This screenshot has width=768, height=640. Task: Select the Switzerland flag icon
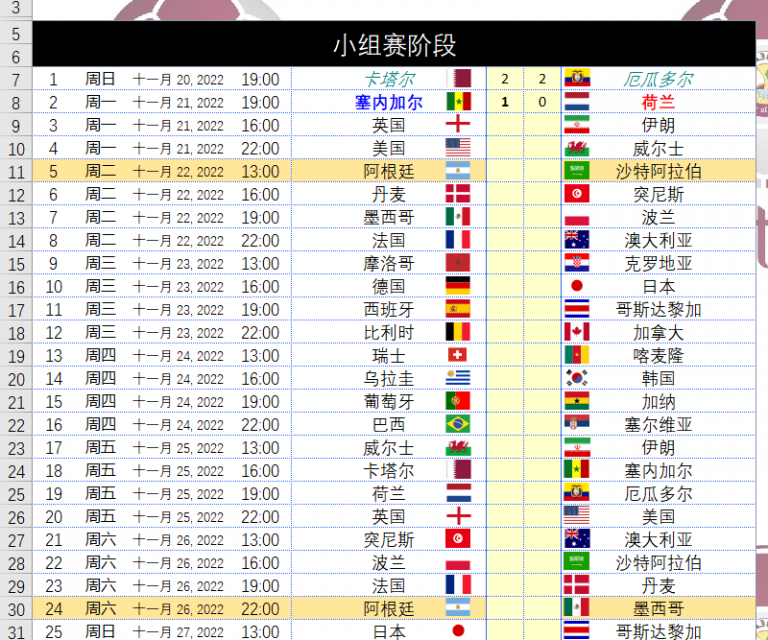pos(458,355)
